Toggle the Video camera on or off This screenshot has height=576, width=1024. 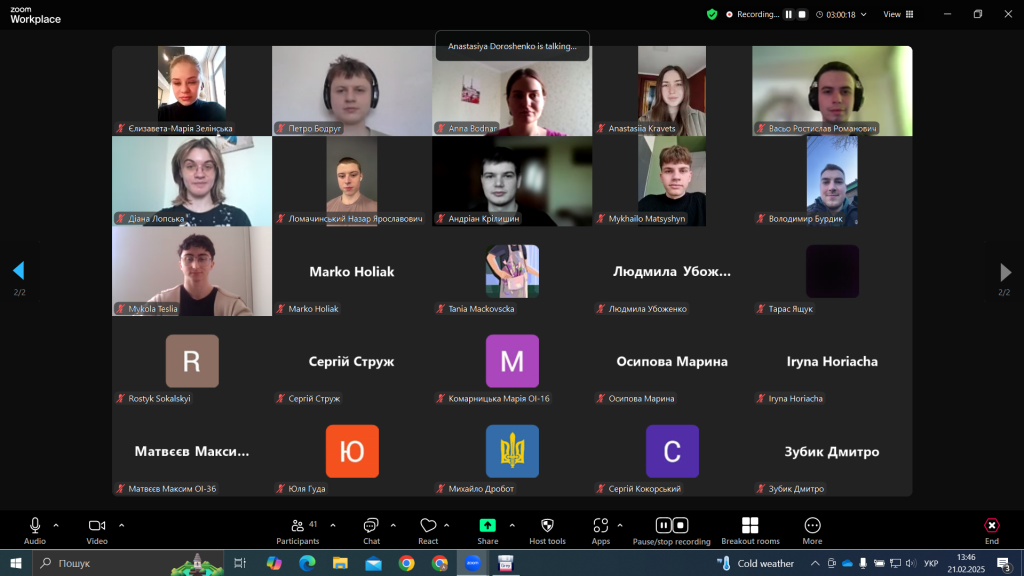tap(97, 527)
